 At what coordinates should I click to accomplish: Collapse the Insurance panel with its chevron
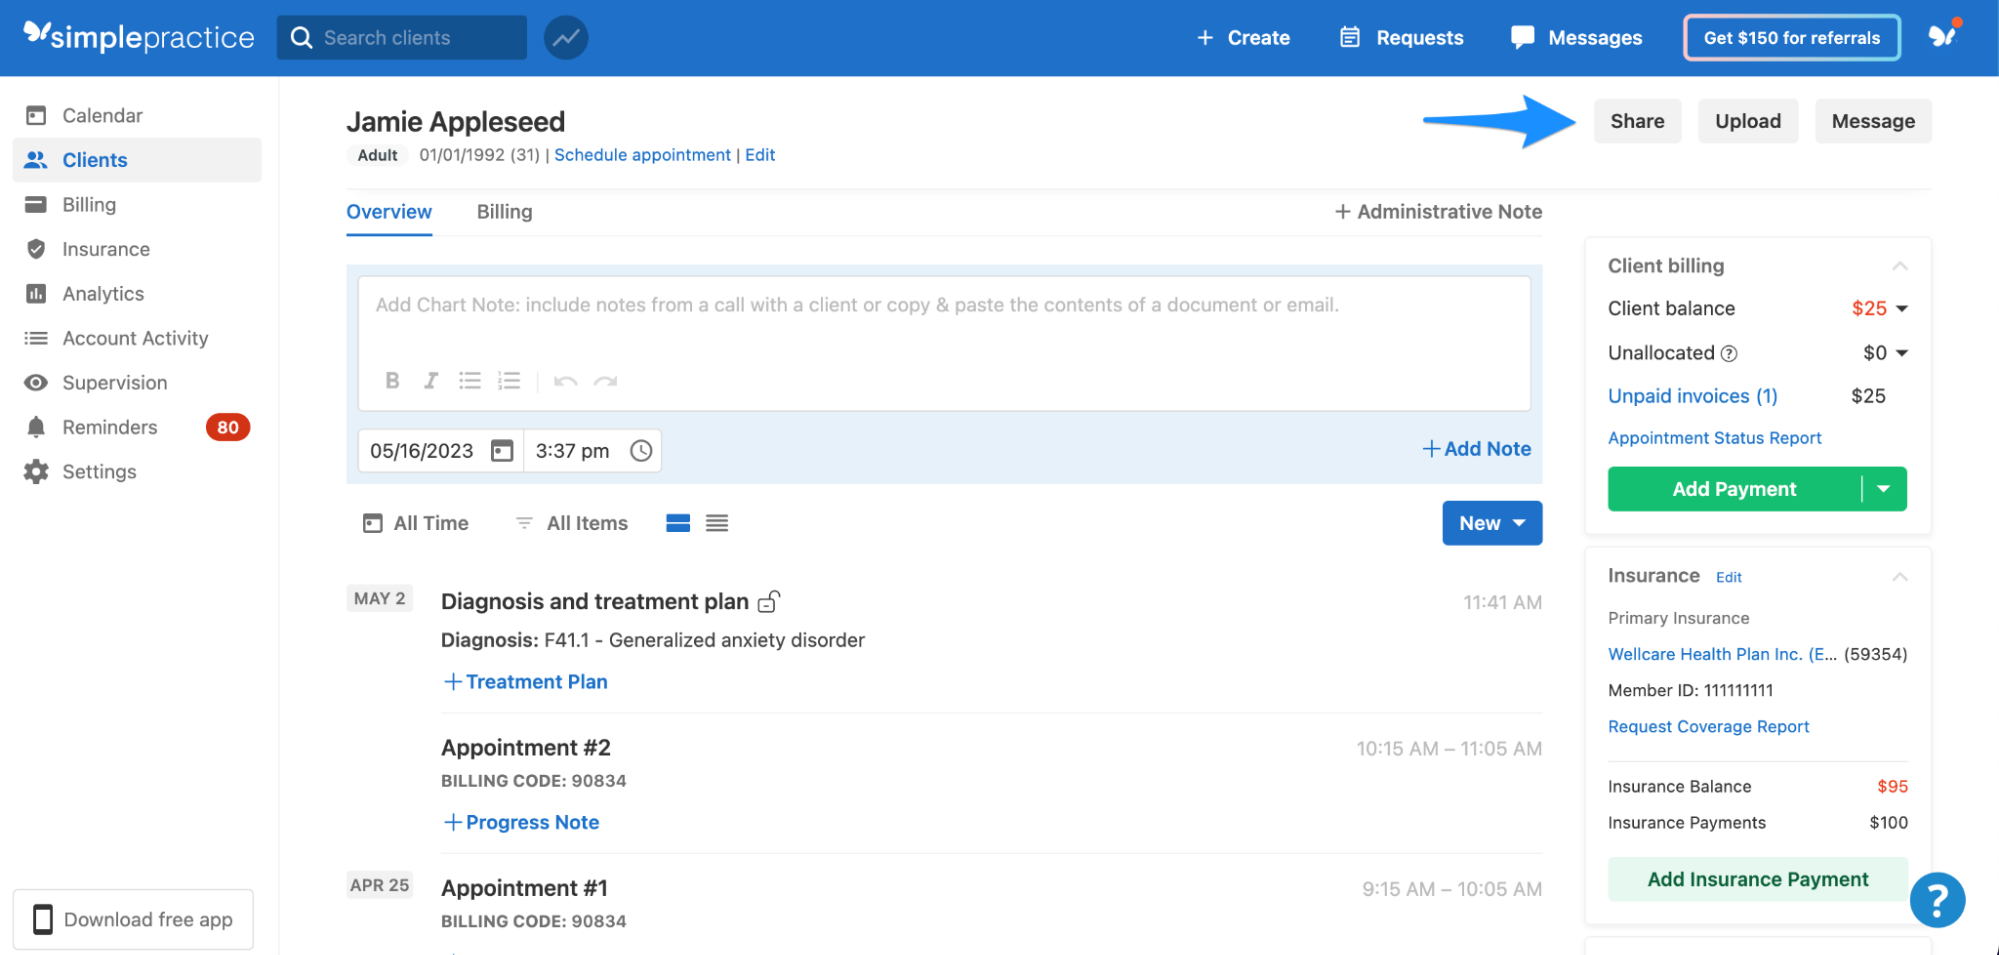click(1899, 575)
